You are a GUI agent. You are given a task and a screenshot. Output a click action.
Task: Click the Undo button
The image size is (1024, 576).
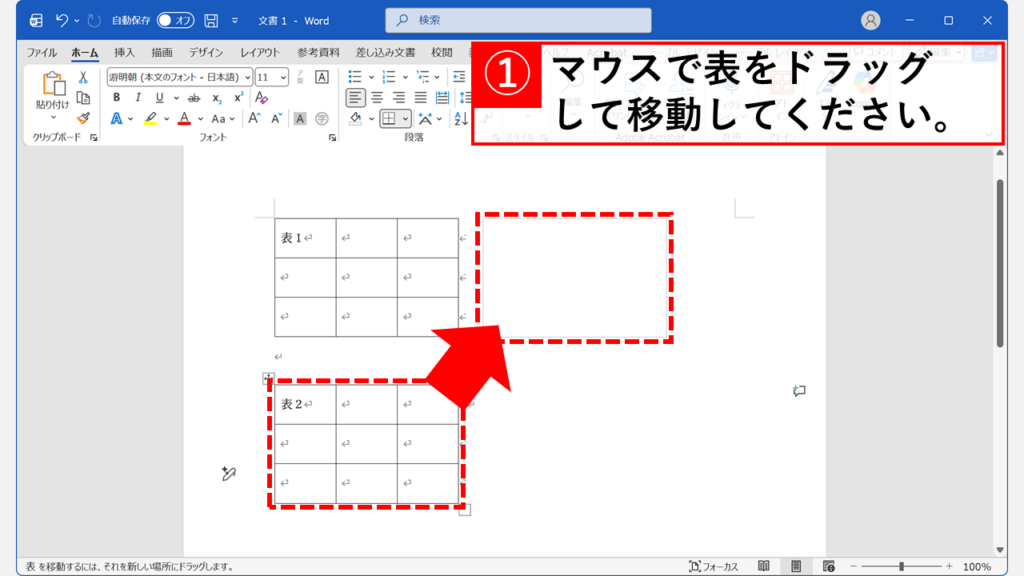point(62,18)
